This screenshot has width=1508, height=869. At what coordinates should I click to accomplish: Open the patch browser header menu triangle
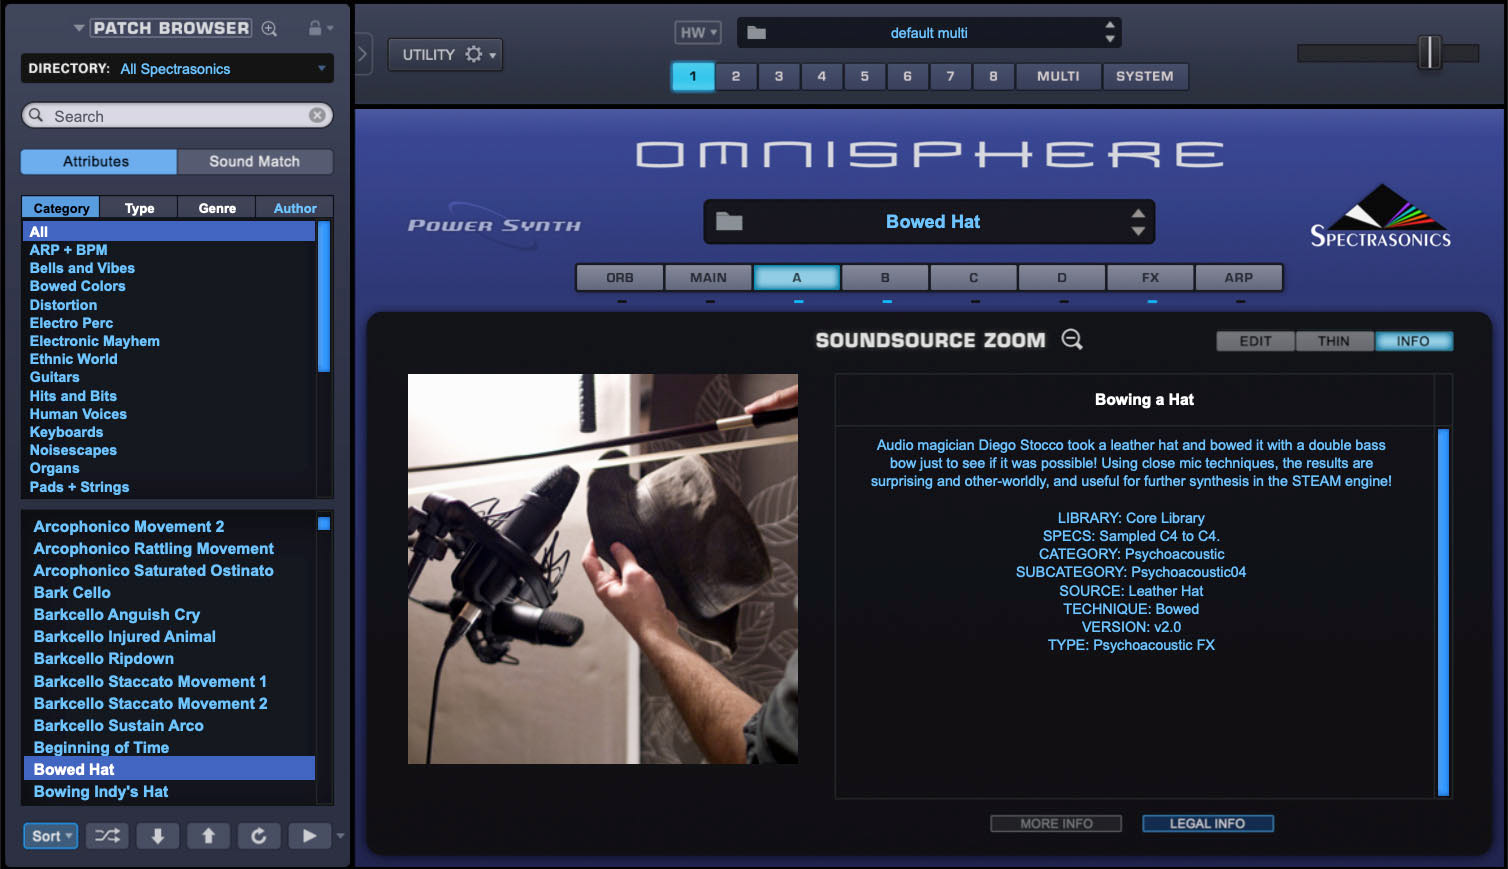click(79, 28)
